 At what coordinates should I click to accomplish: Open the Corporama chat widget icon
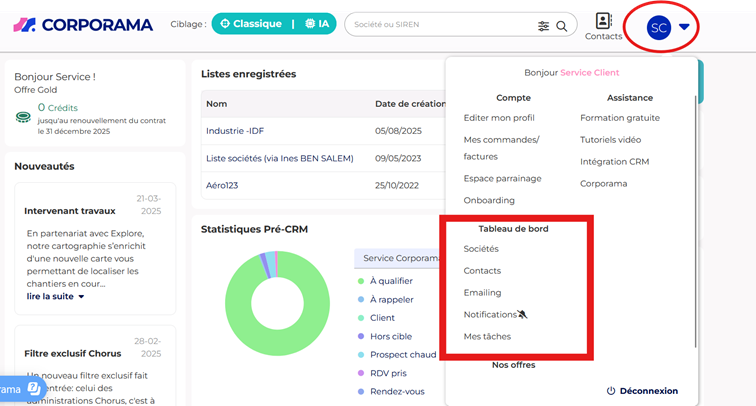tap(33, 389)
